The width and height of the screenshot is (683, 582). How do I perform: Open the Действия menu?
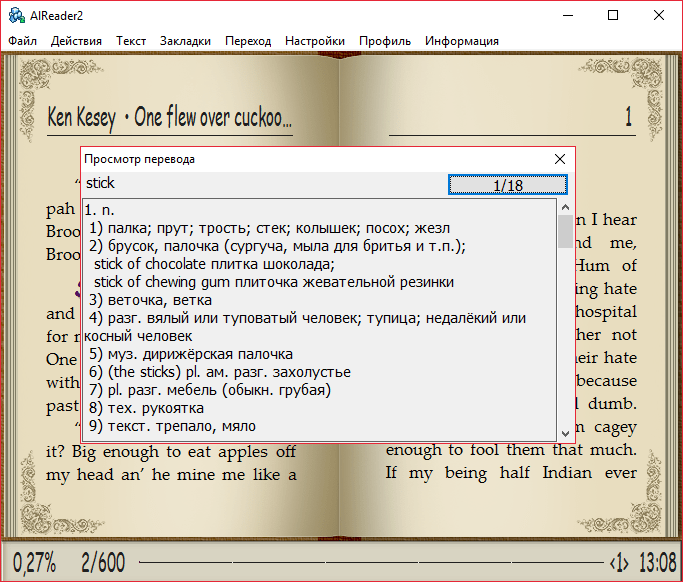tap(76, 41)
